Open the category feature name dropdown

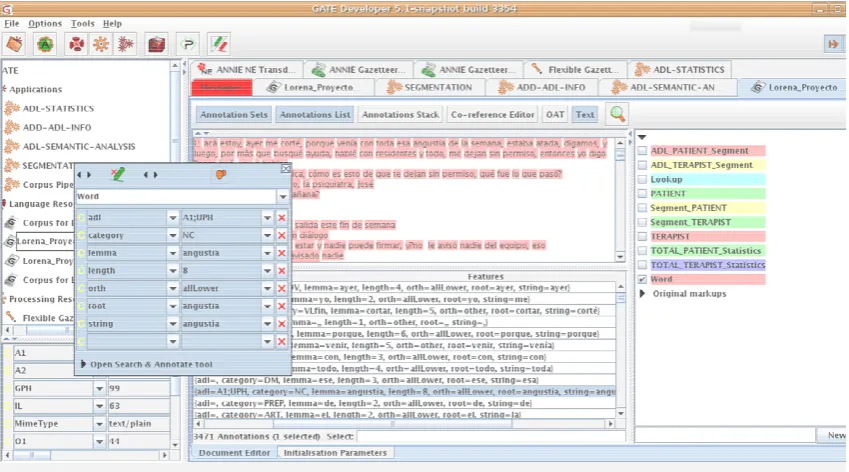click(172, 235)
